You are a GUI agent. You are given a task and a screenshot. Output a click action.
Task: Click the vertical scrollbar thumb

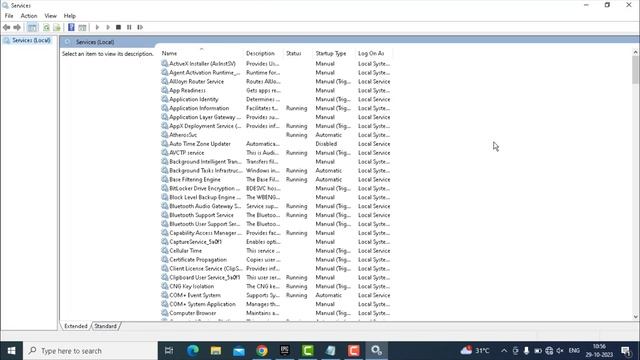tap(636, 70)
